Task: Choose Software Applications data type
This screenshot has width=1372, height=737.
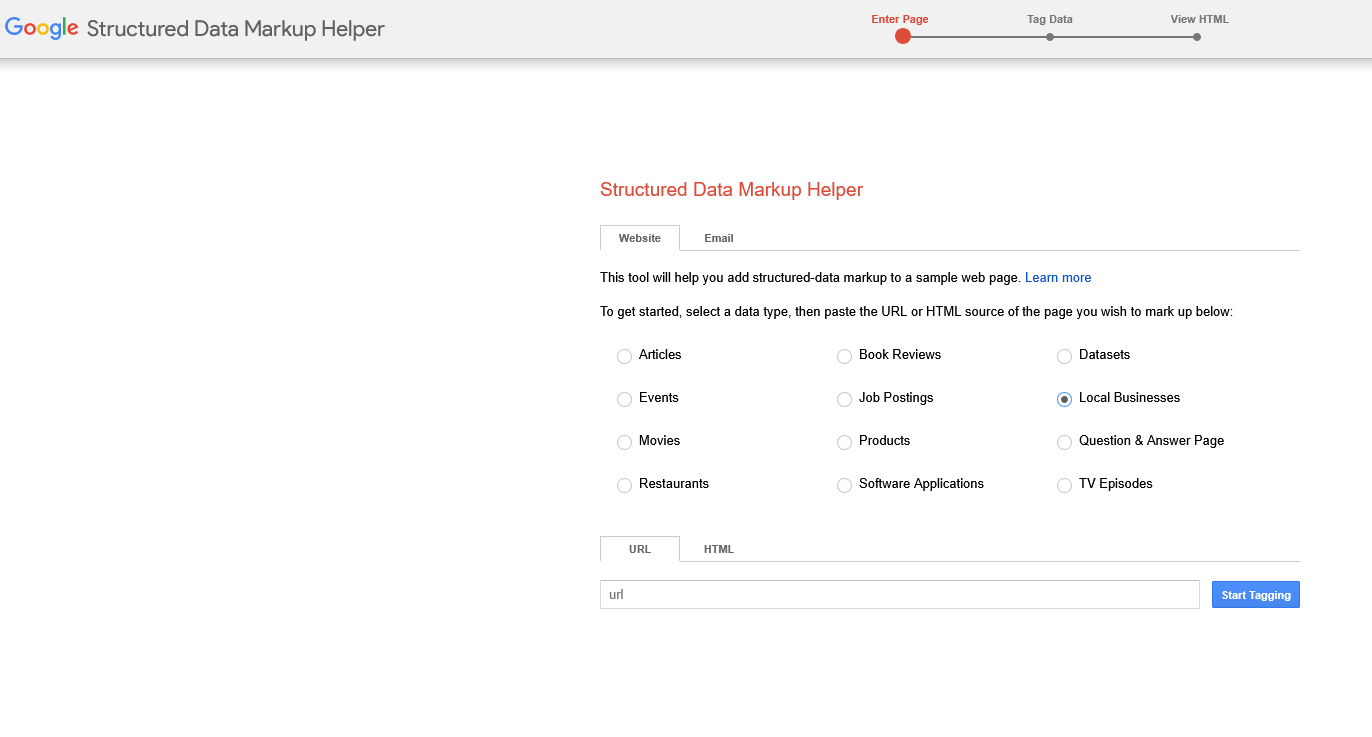Action: point(844,485)
